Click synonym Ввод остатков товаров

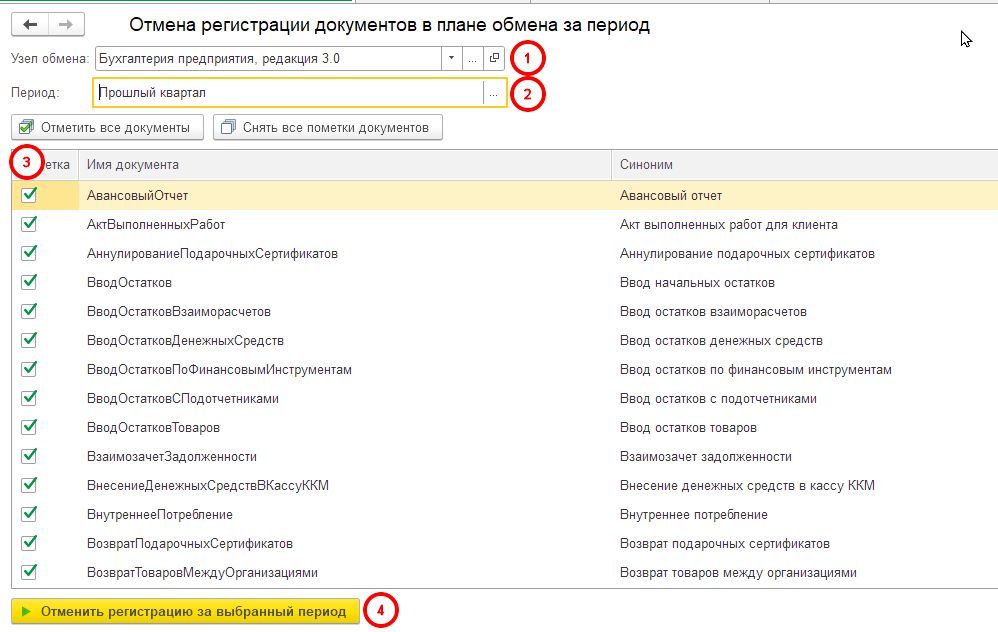click(688, 428)
